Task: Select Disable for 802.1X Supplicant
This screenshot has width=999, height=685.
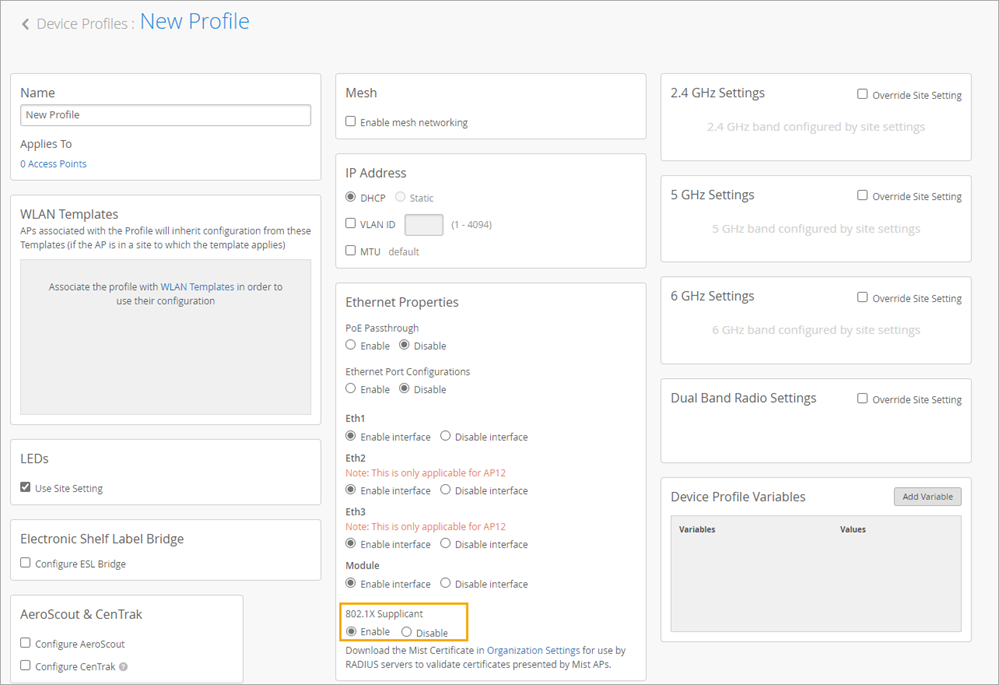Action: coord(406,632)
